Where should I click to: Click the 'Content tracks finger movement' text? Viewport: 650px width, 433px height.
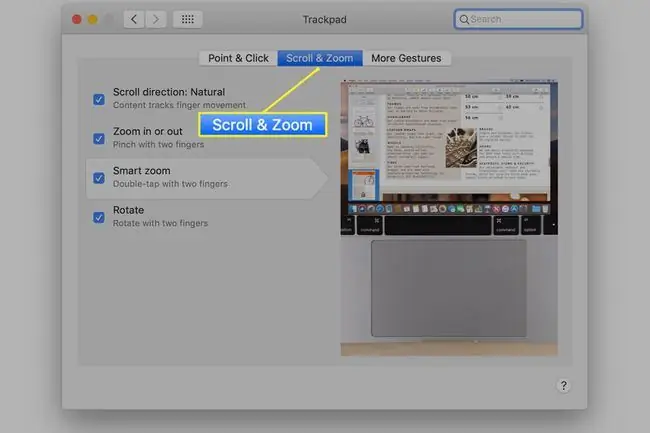click(179, 105)
